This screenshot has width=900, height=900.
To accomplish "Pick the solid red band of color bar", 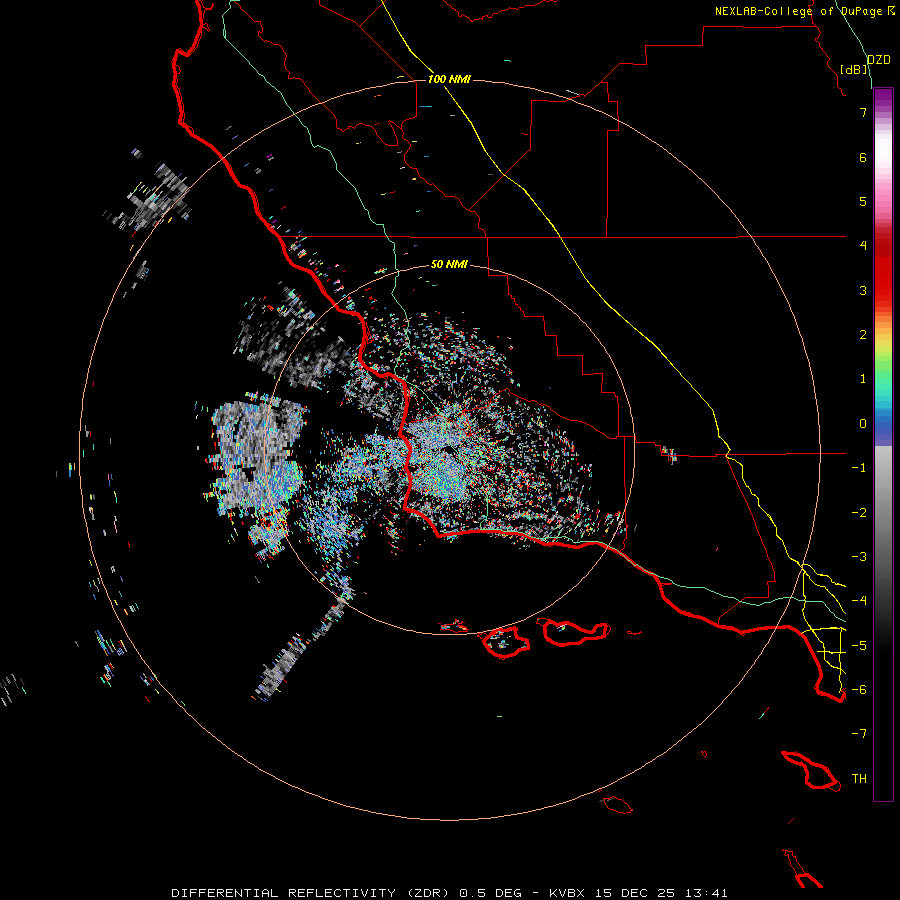I will pos(883,276).
